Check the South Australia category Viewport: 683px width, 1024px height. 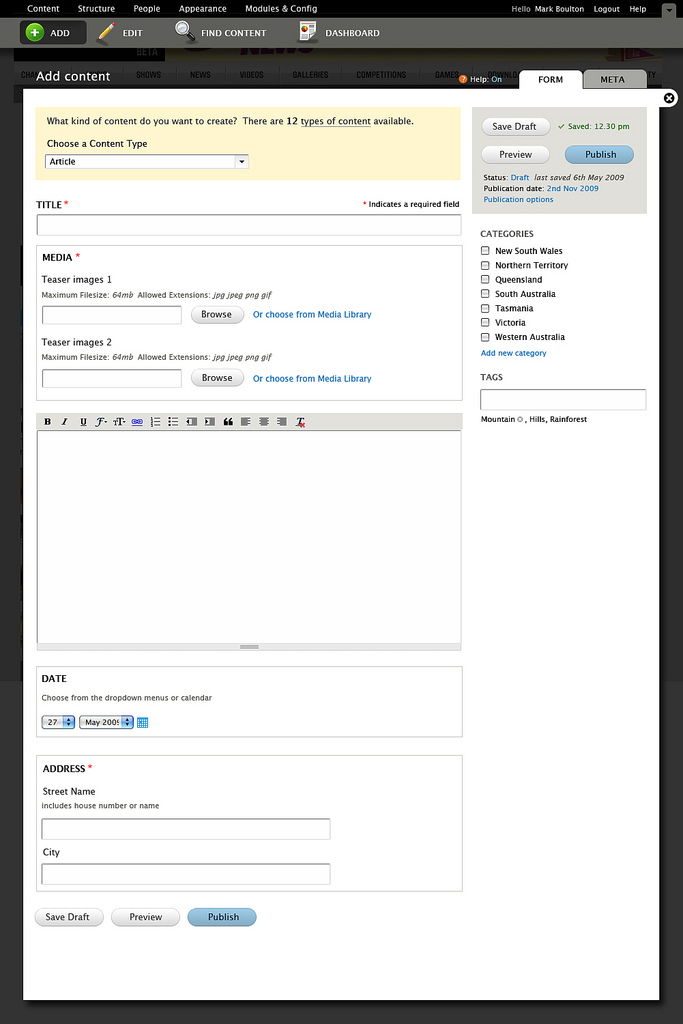(x=485, y=294)
